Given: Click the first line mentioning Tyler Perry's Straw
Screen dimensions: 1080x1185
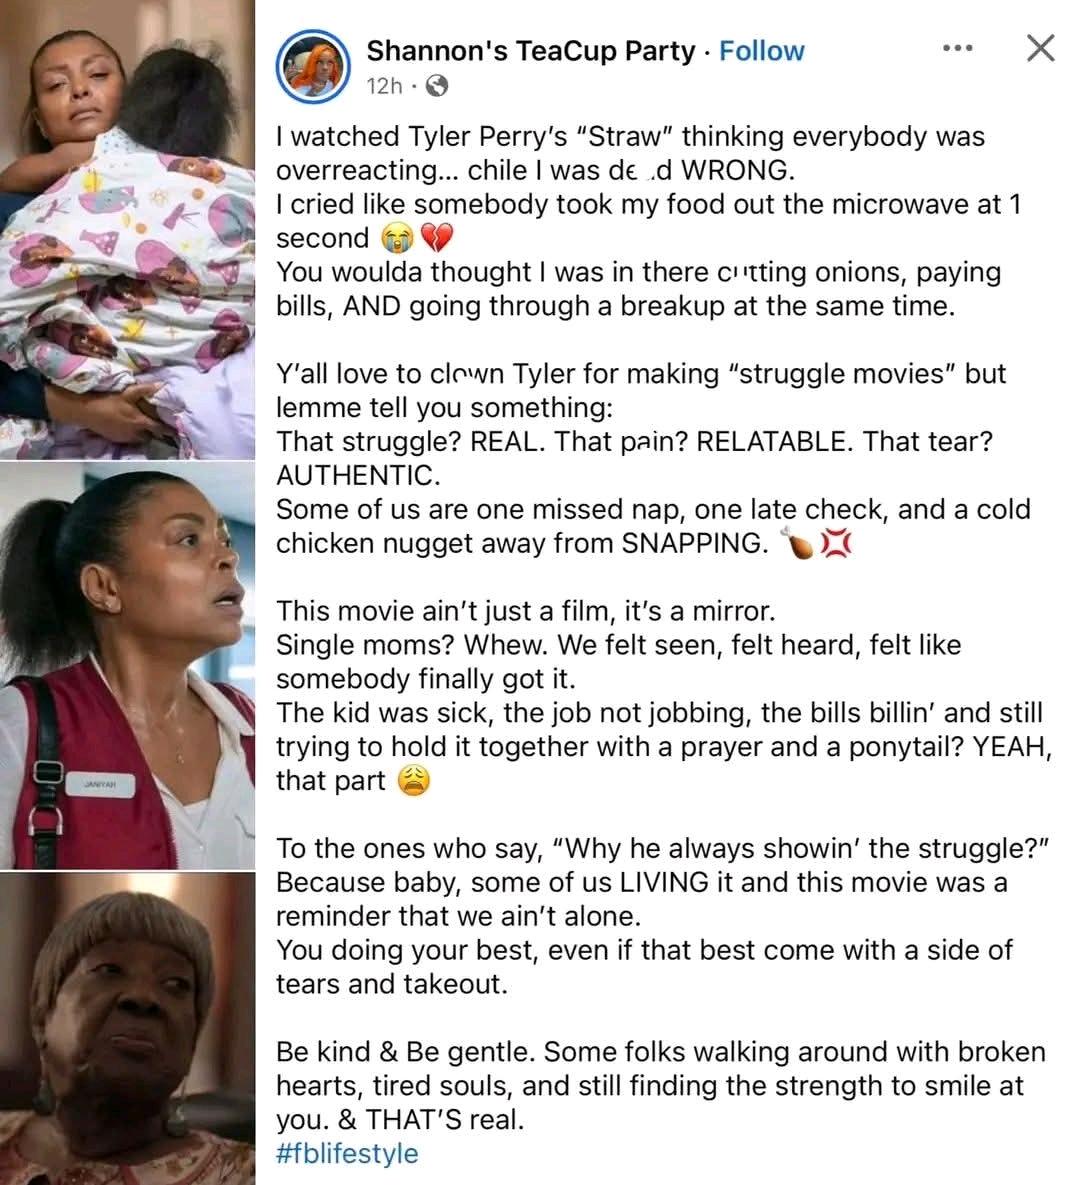Looking at the screenshot, I should pyautogui.click(x=630, y=136).
